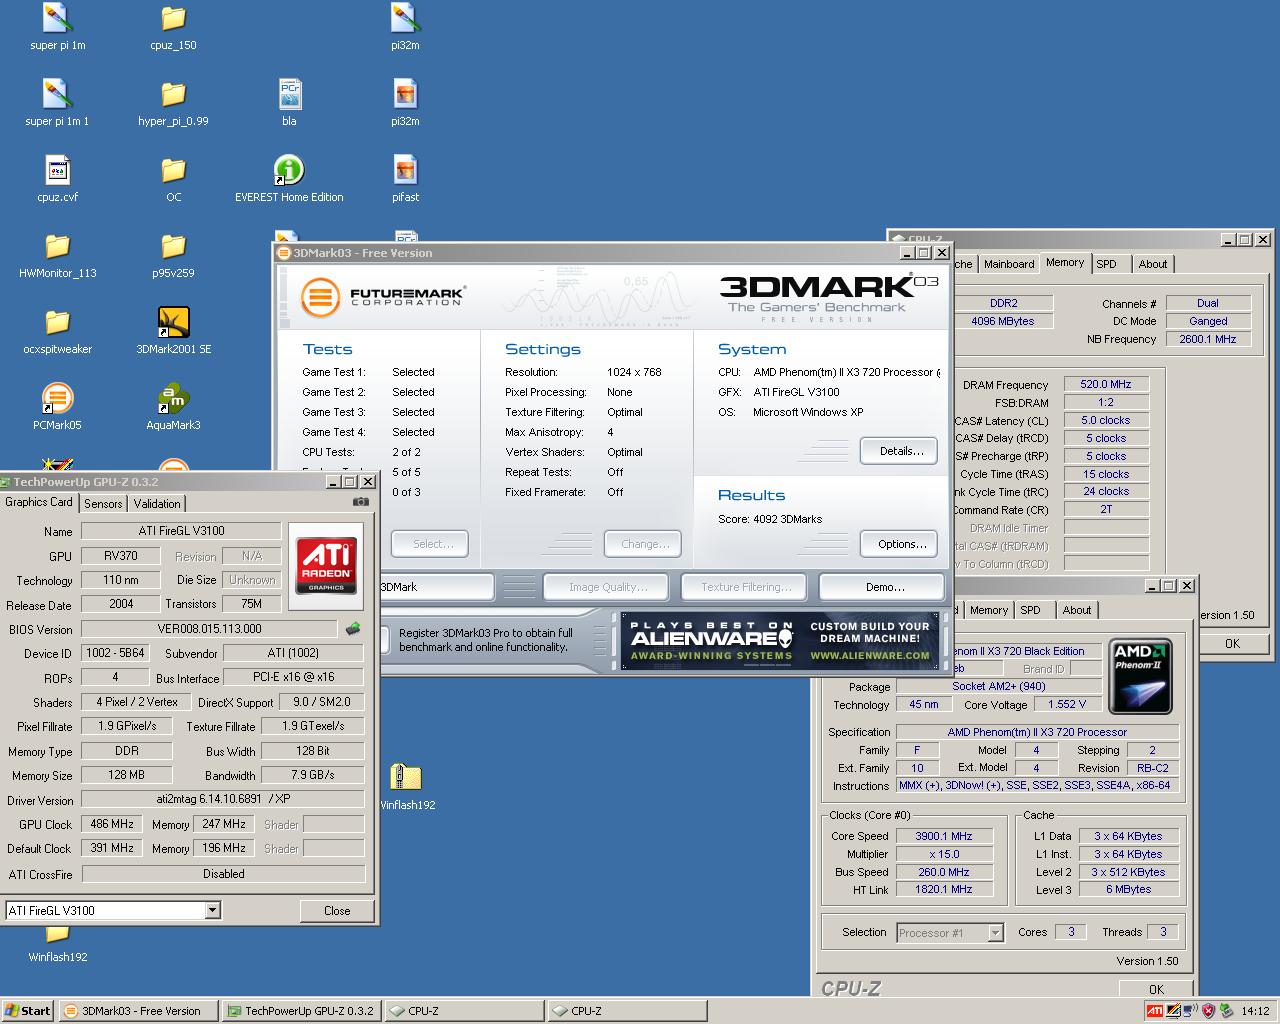Click Select button under 3DMark03 Tests
The image size is (1280, 1024).
tap(430, 544)
